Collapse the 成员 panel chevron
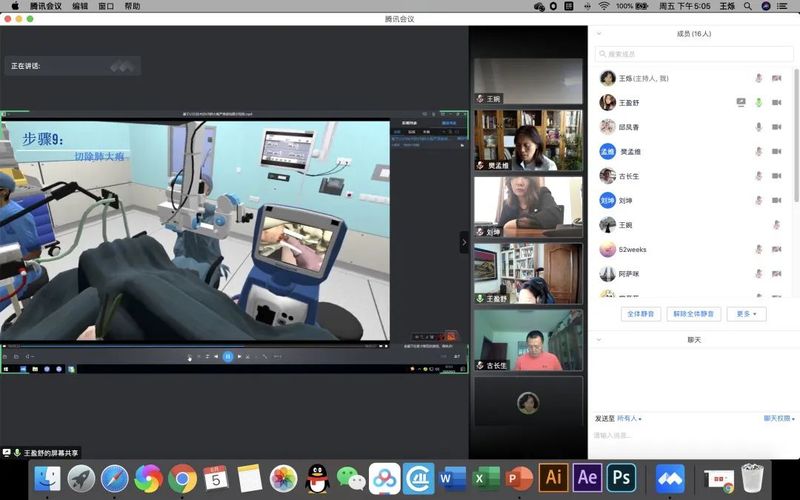The width and height of the screenshot is (800, 500). pyautogui.click(x=599, y=33)
